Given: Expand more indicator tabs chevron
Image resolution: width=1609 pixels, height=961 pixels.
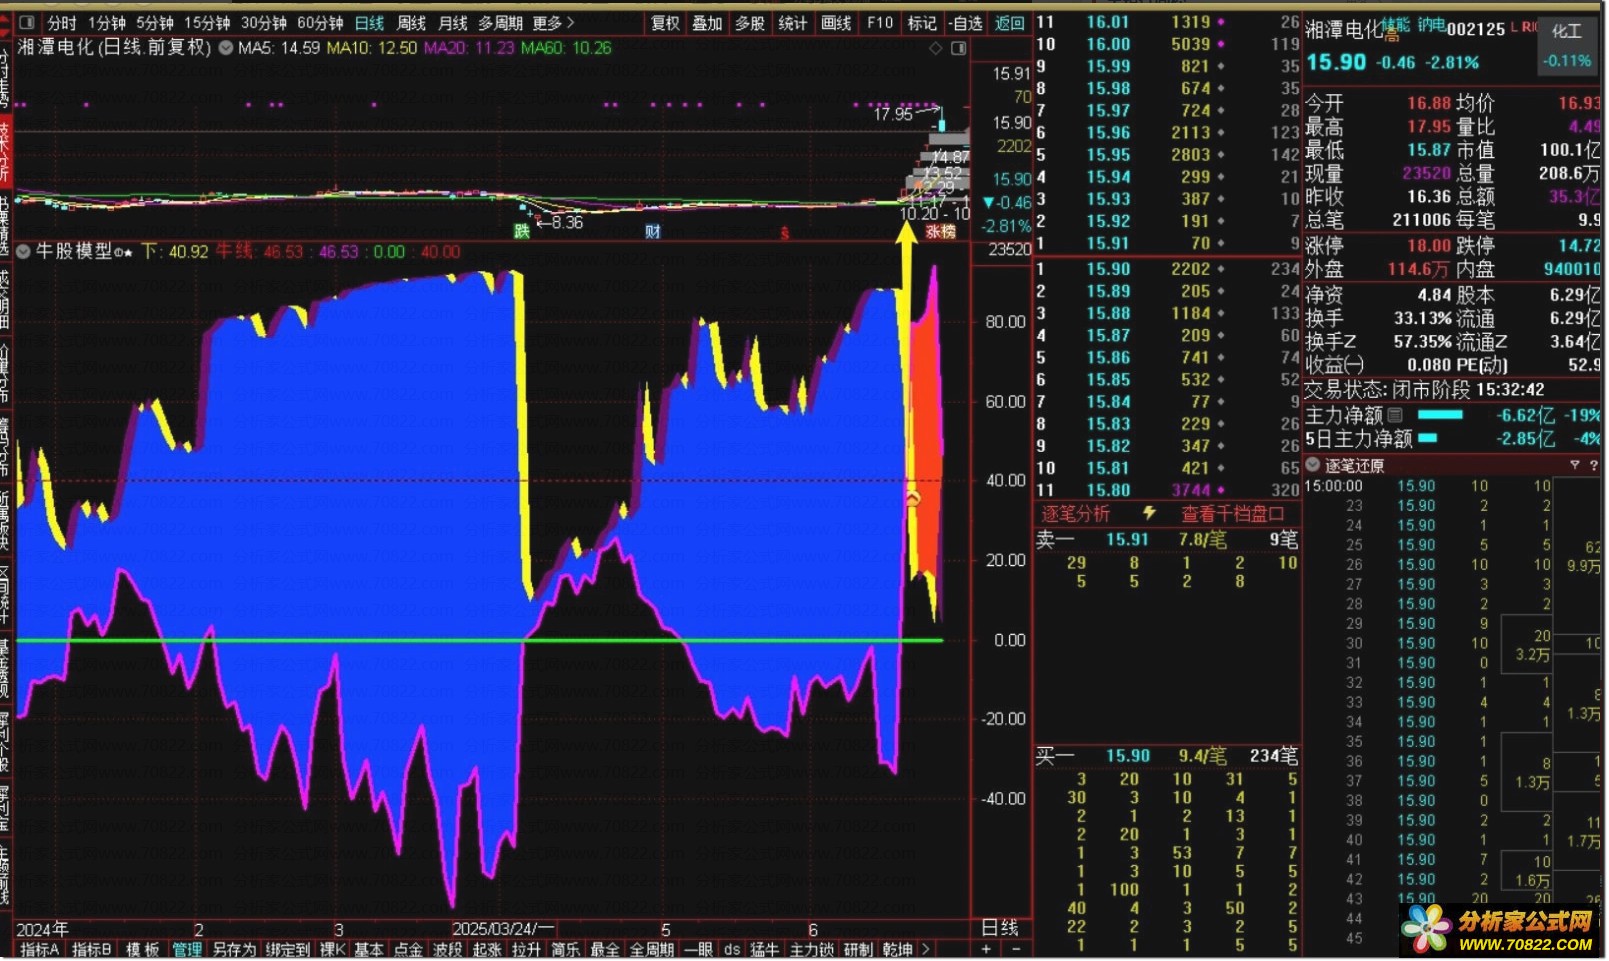Looking at the screenshot, I should point(926,949).
